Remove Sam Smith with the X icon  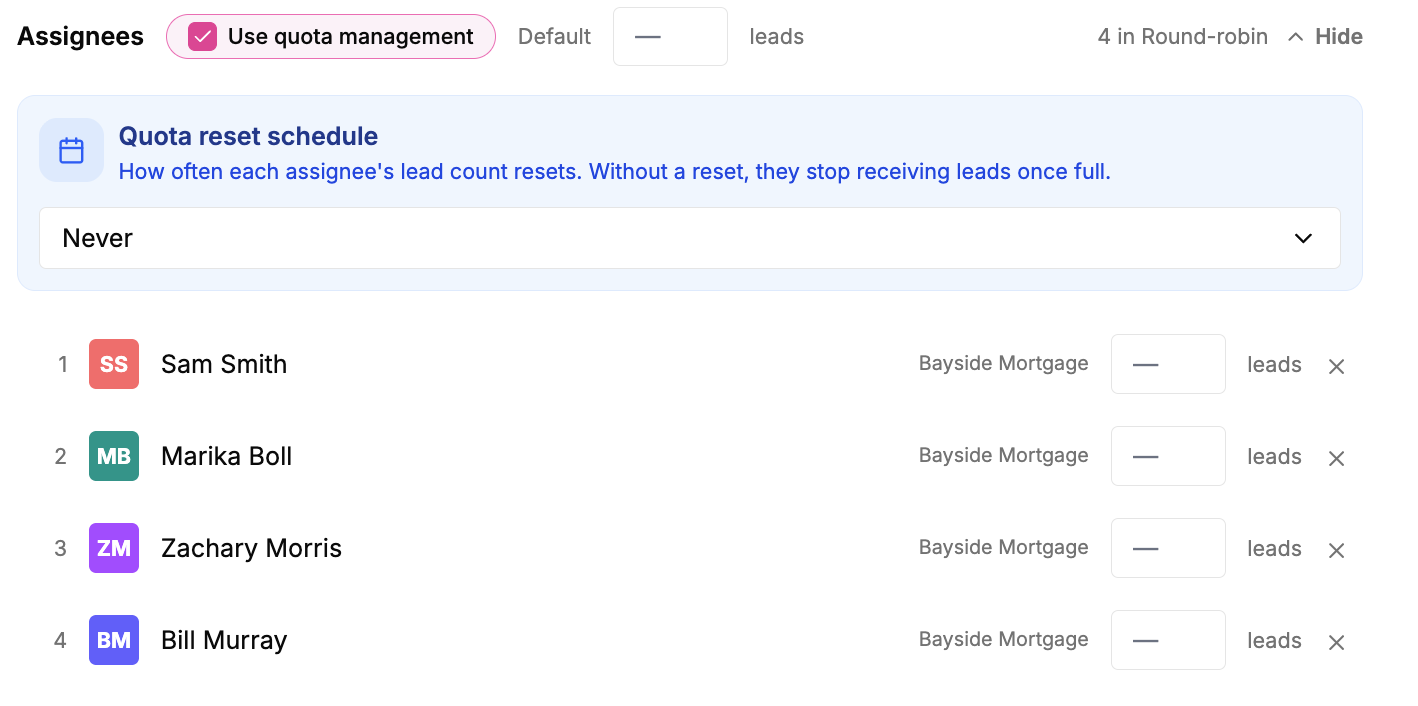click(1336, 366)
